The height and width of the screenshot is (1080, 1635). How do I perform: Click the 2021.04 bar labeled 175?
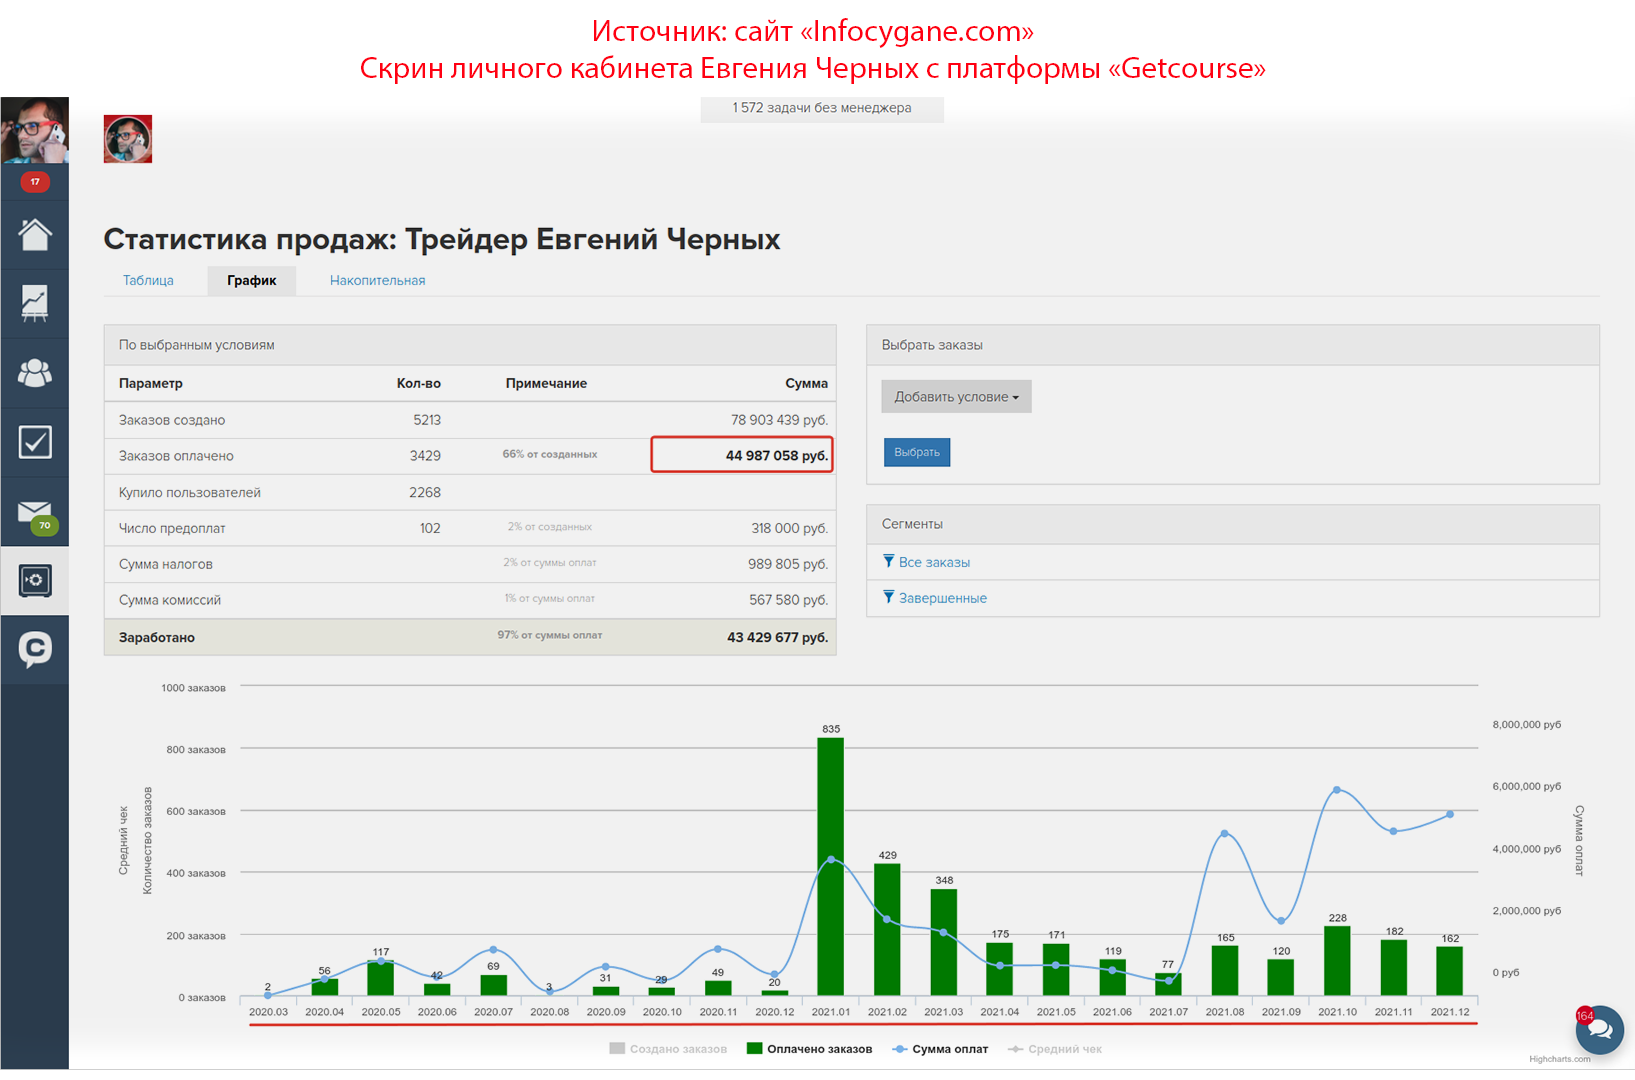coord(999,968)
